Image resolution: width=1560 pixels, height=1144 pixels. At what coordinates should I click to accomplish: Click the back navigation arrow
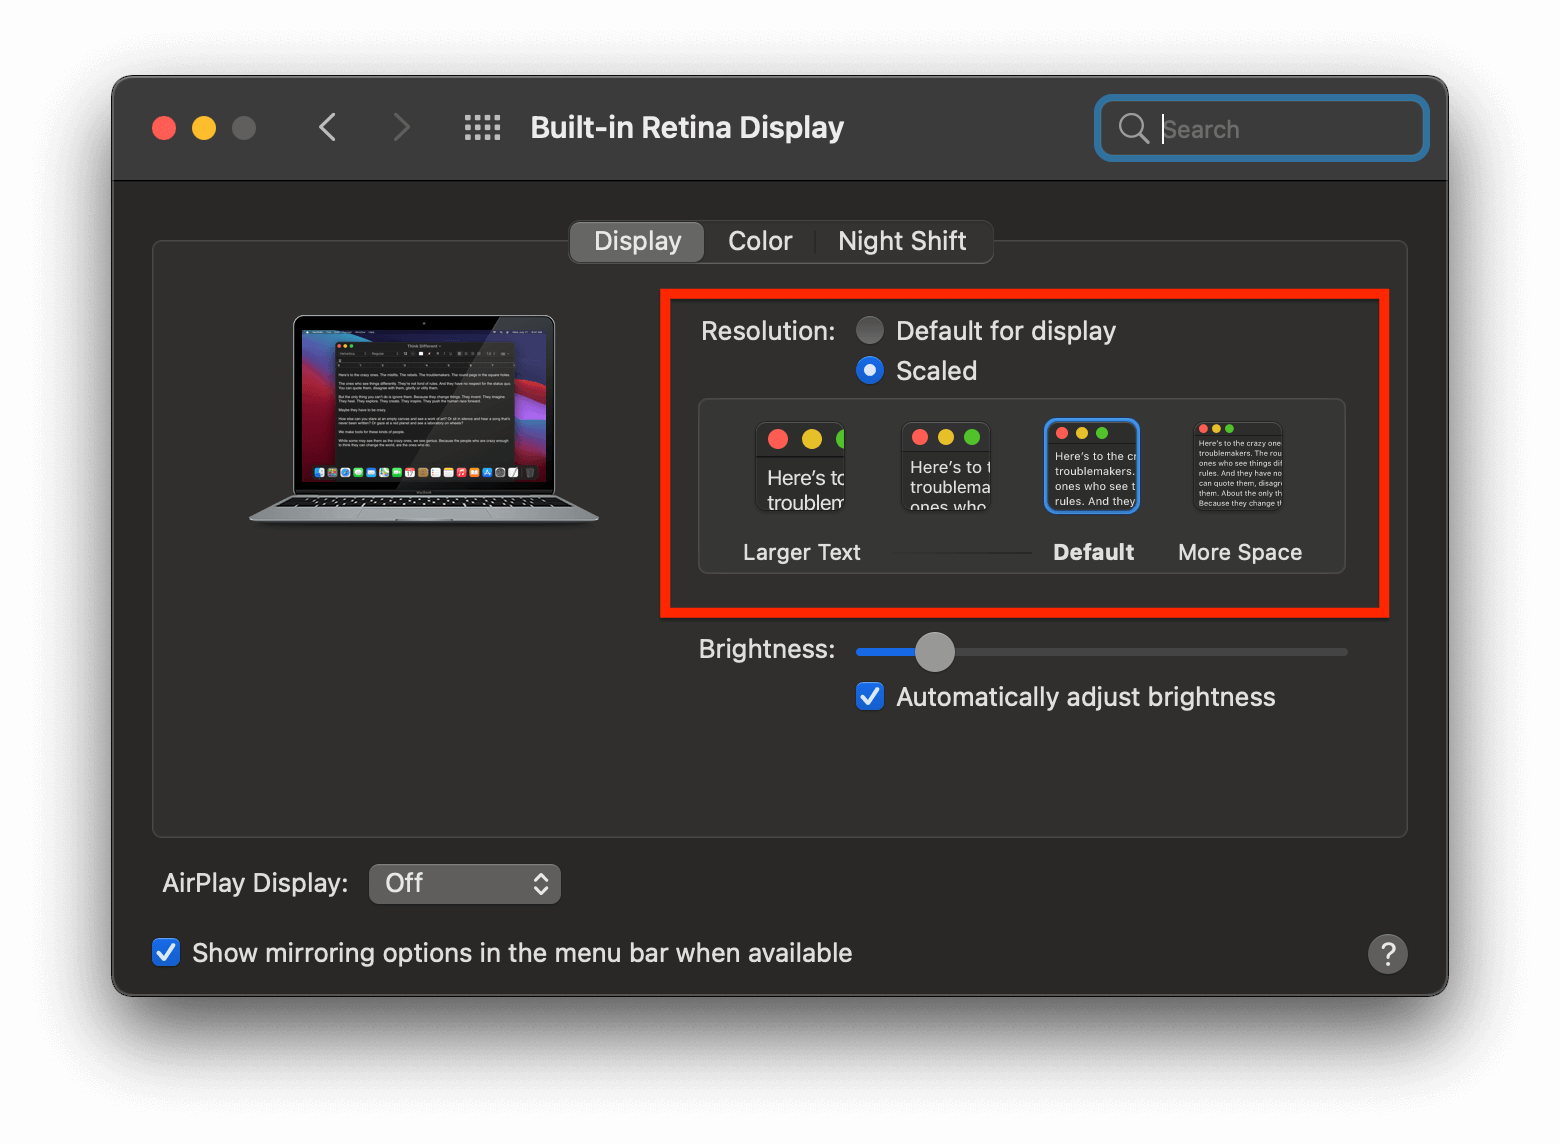pyautogui.click(x=328, y=127)
